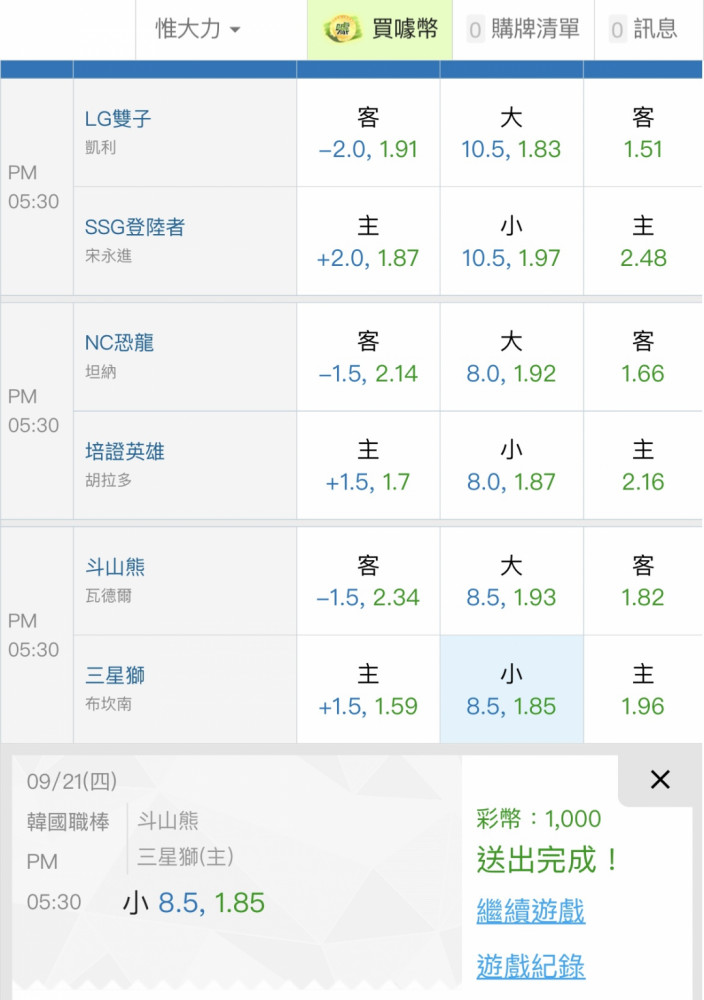The image size is (704, 1000).
Task: Select LG雙子 away spread -2.0, 1.91
Action: [x=369, y=133]
